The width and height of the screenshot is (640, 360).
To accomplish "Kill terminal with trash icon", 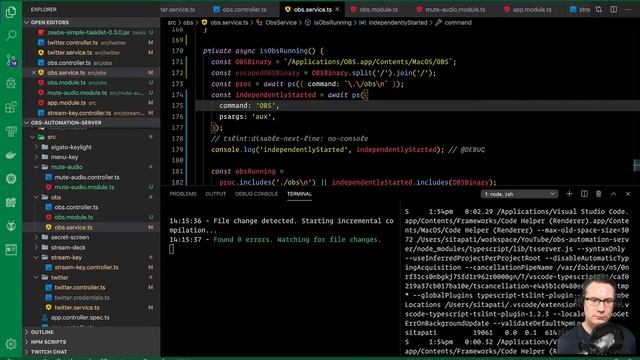I will pos(598,194).
